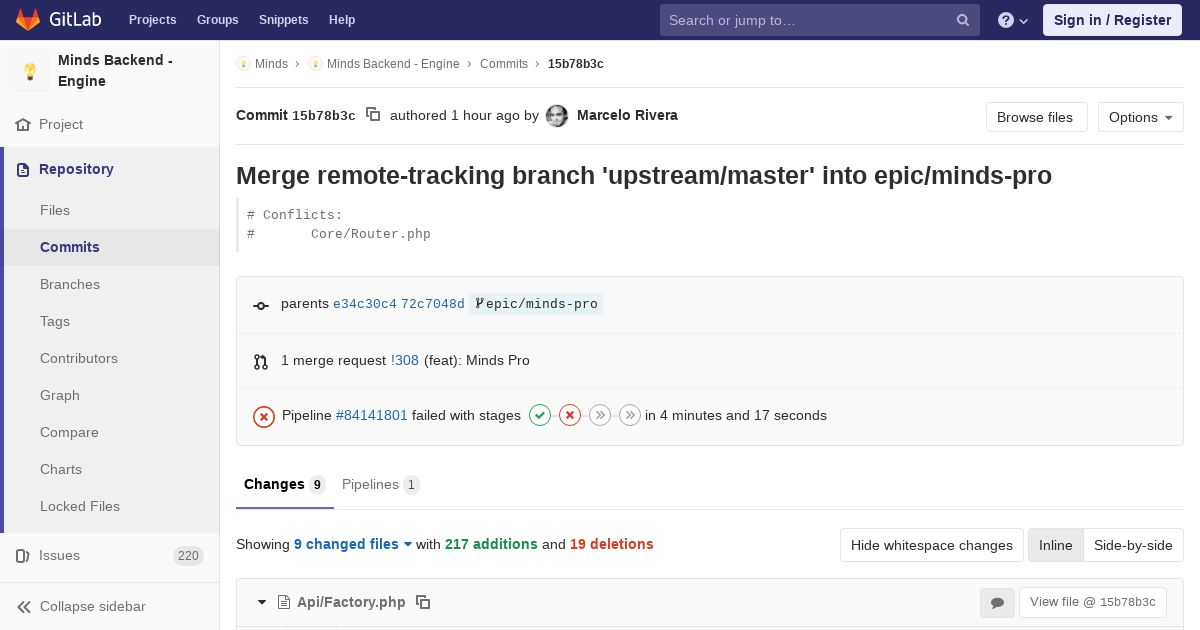The height and width of the screenshot is (630, 1200).
Task: Click Browse files button
Action: (x=1035, y=117)
